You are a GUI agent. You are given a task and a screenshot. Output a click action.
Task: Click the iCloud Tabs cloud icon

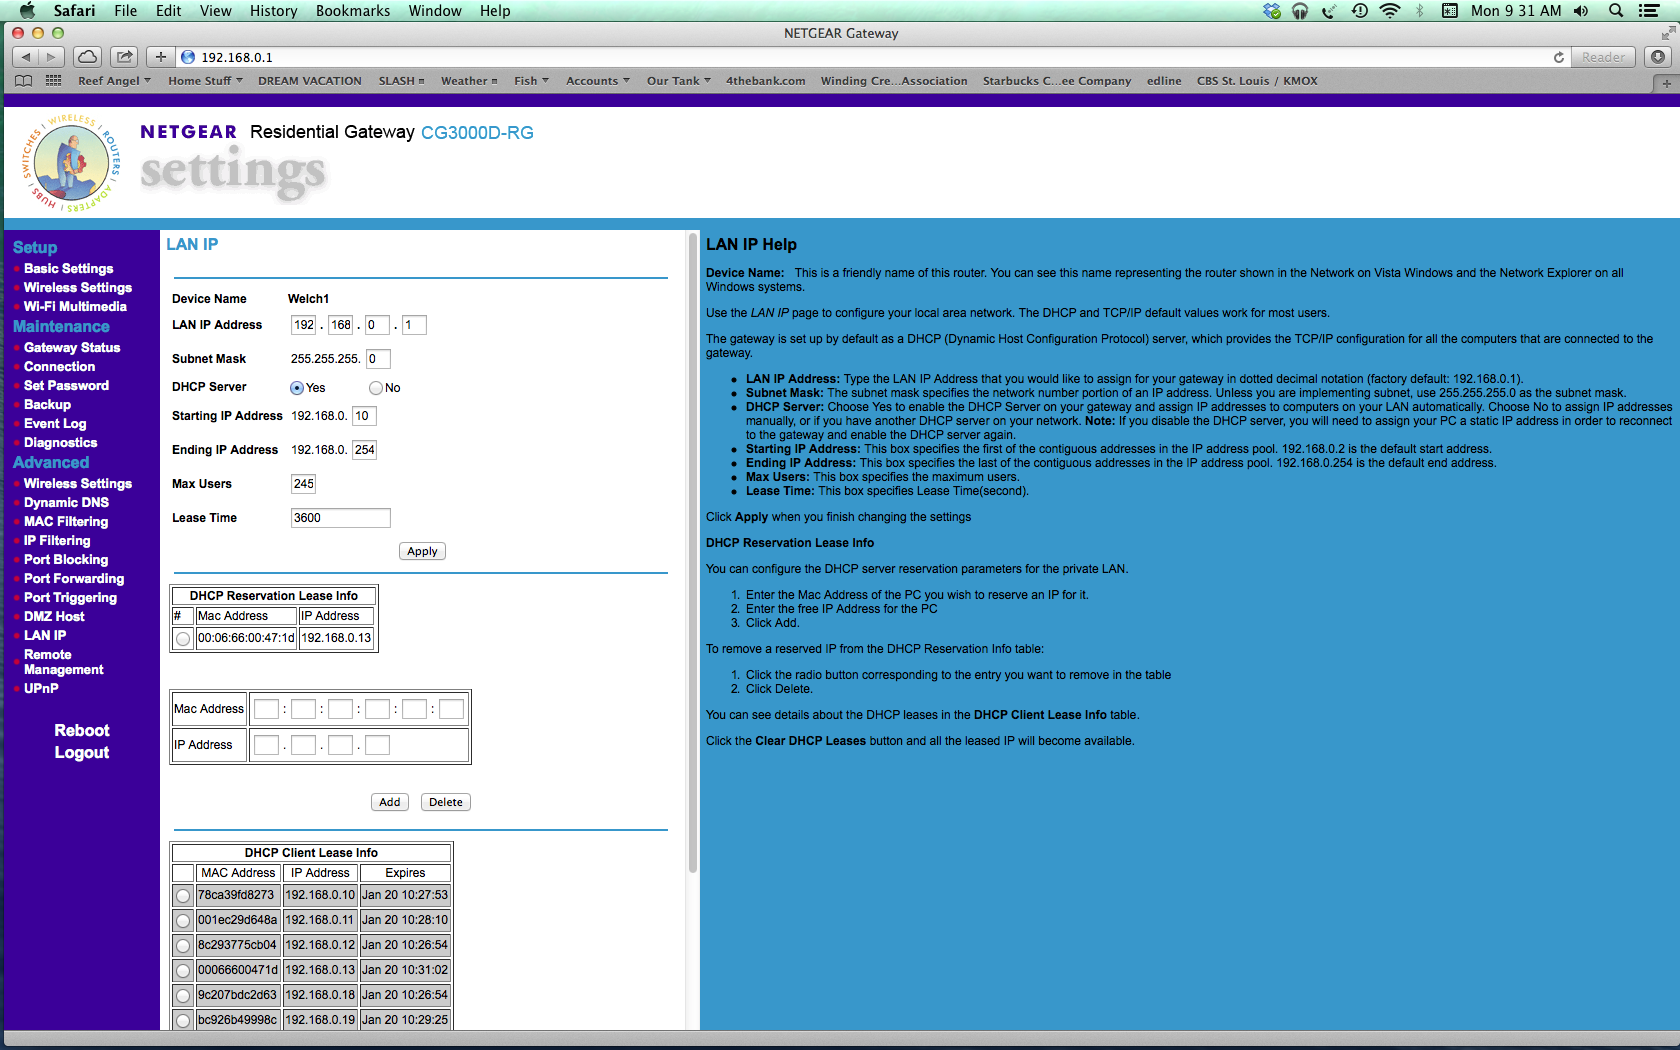coord(88,57)
